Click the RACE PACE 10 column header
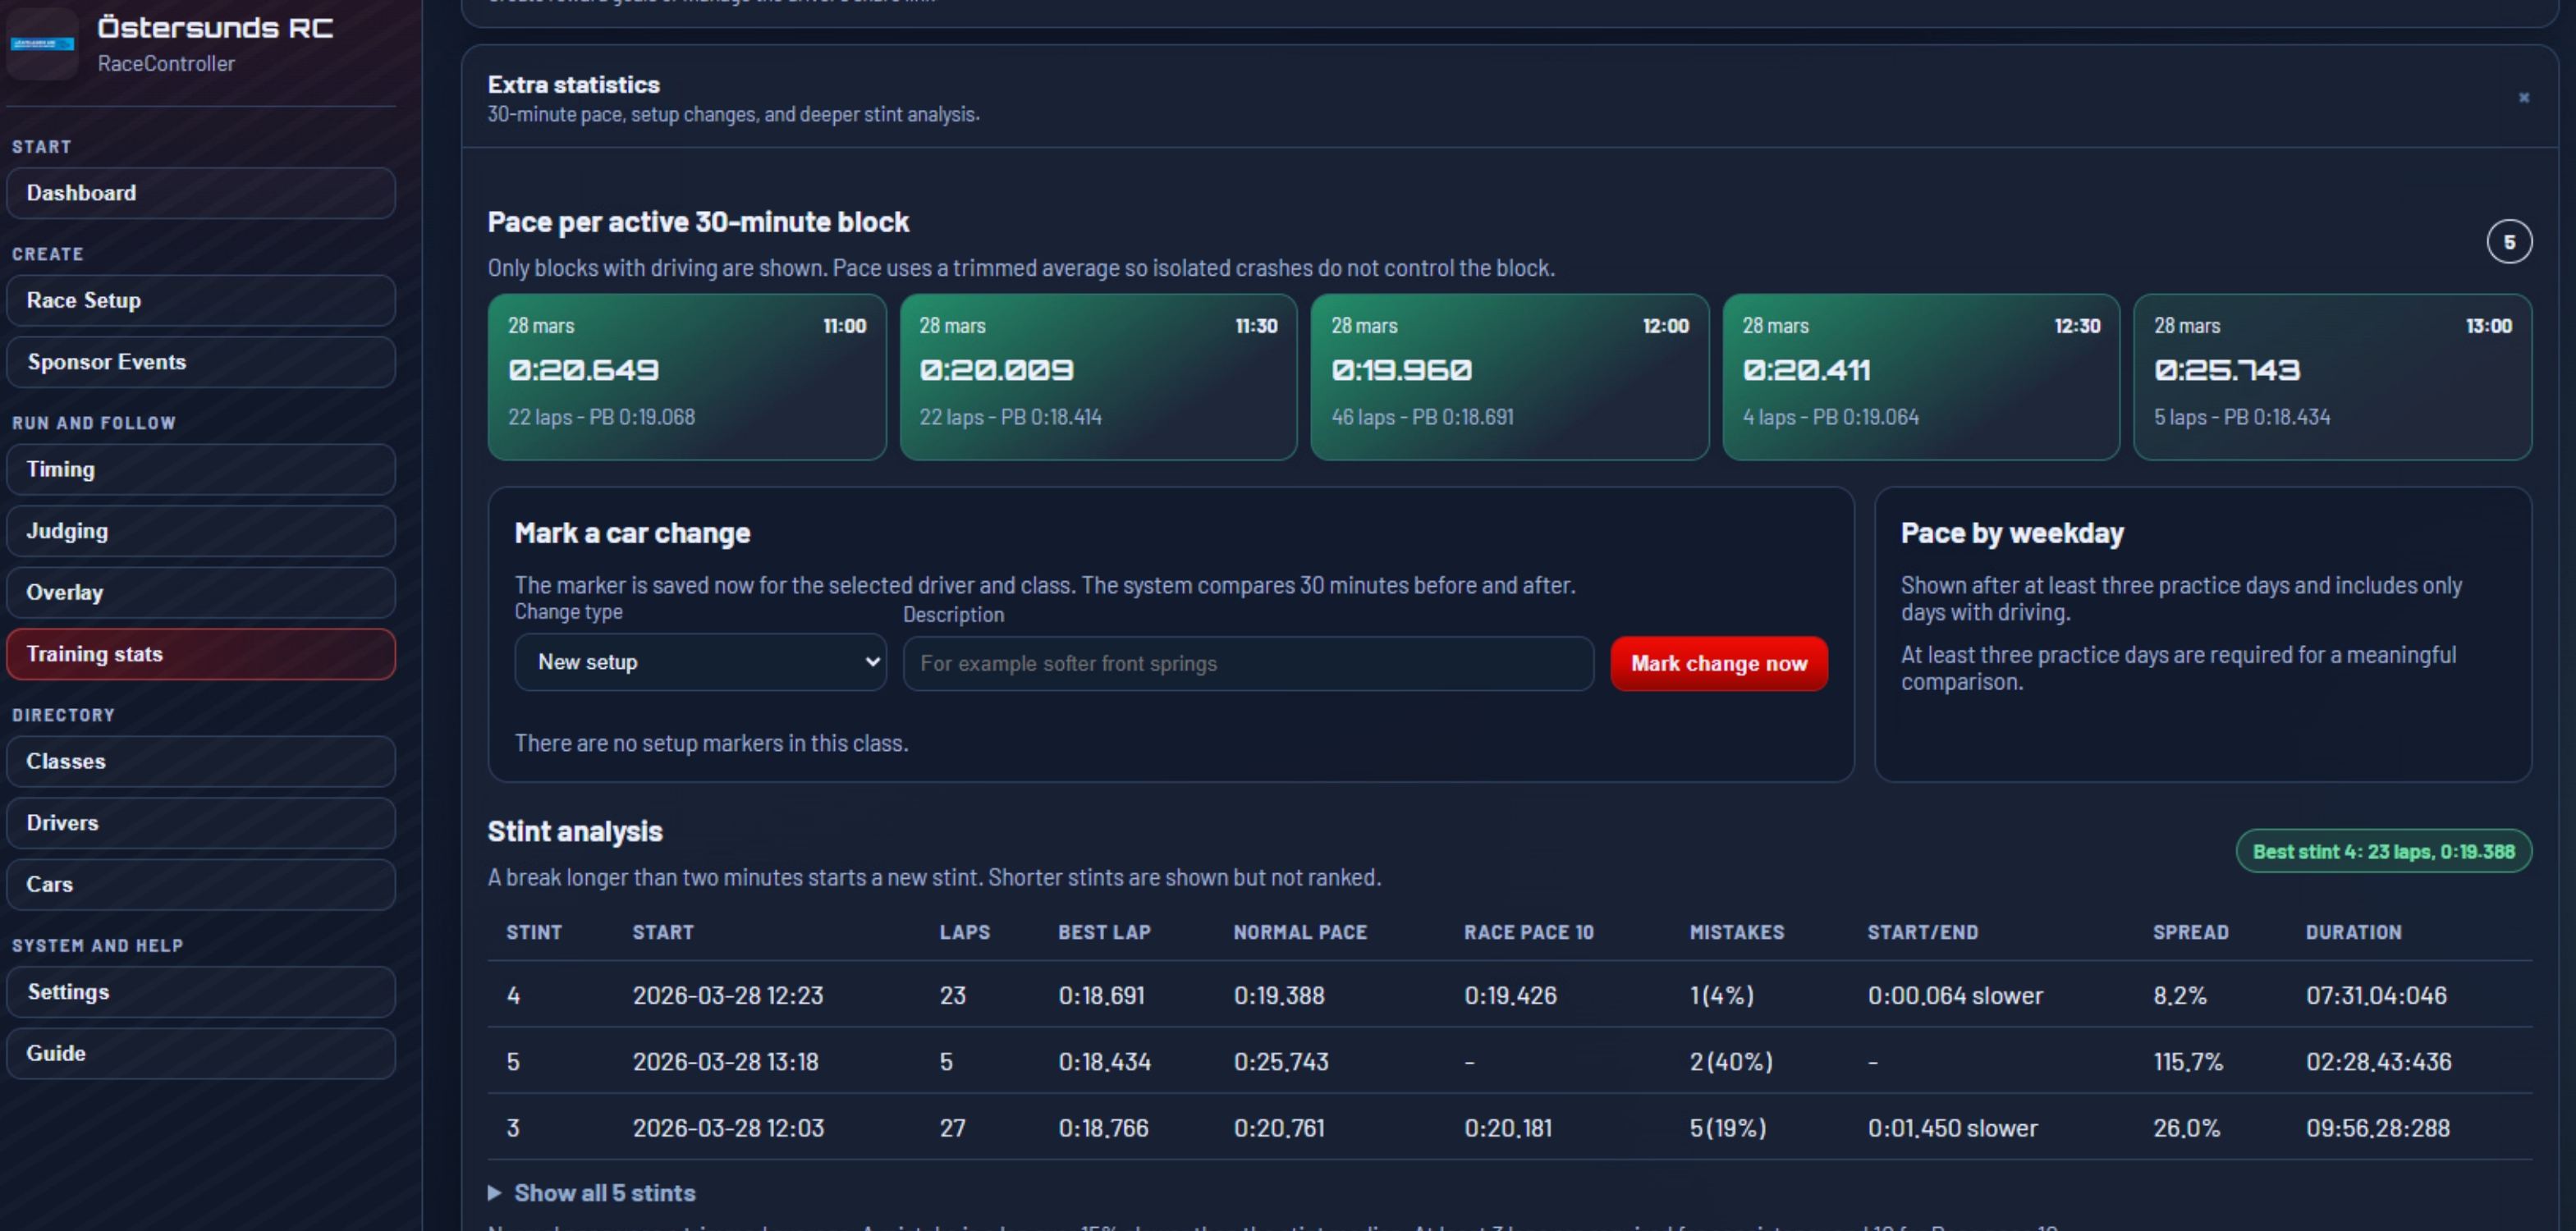This screenshot has width=2576, height=1231. point(1529,932)
